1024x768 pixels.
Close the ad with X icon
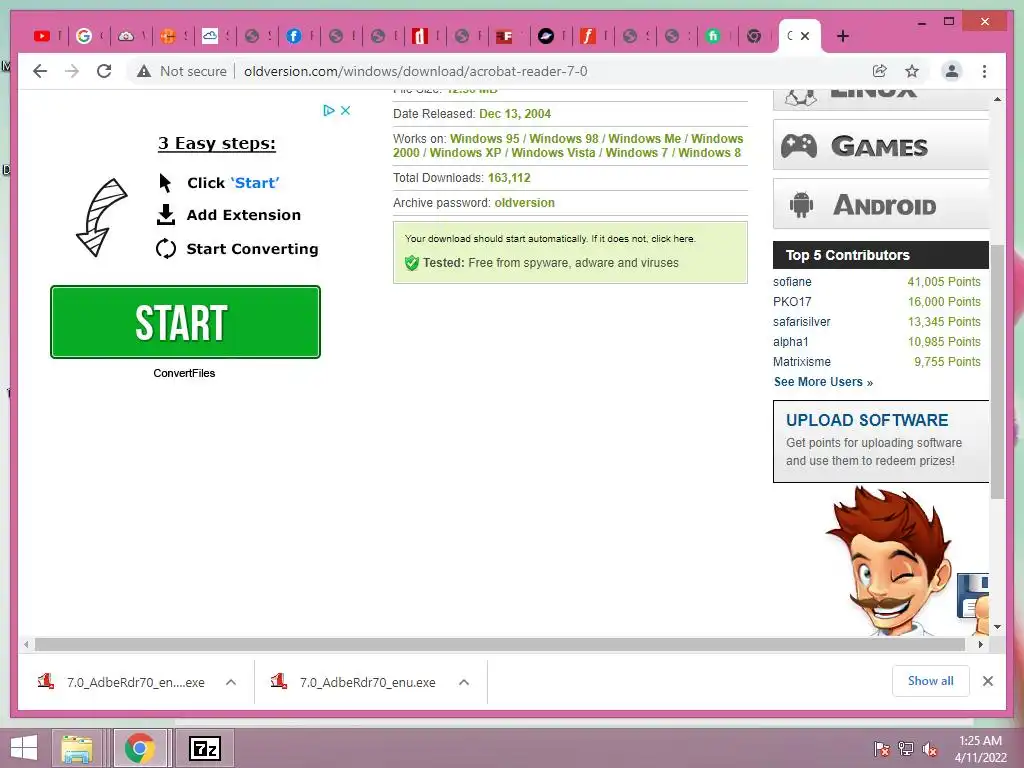tap(345, 110)
